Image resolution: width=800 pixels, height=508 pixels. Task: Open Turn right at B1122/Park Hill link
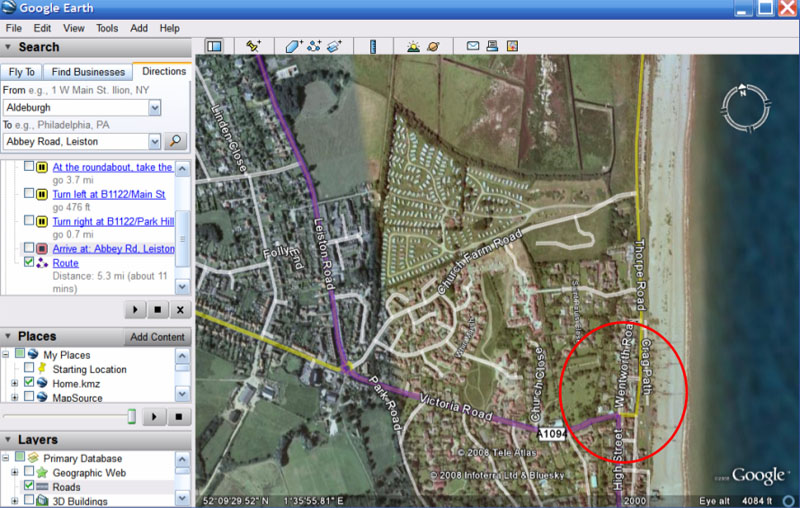(x=113, y=221)
